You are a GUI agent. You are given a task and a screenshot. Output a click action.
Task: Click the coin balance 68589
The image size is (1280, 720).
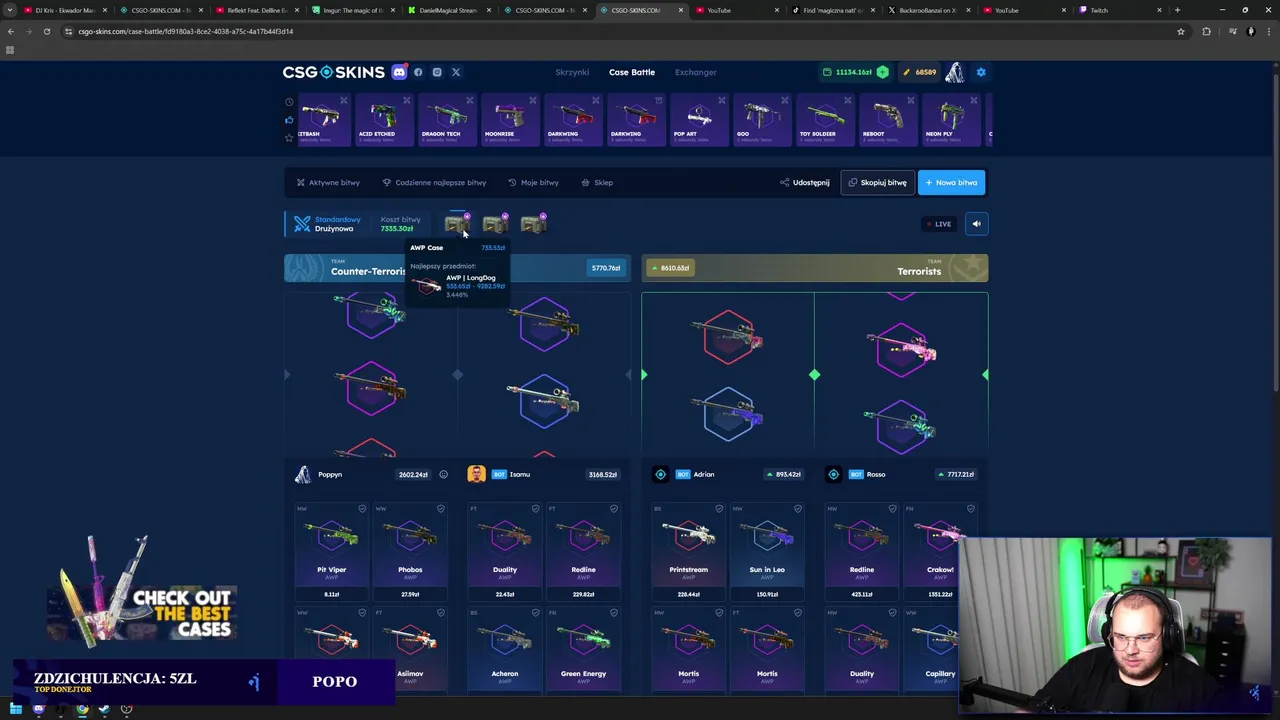point(918,72)
